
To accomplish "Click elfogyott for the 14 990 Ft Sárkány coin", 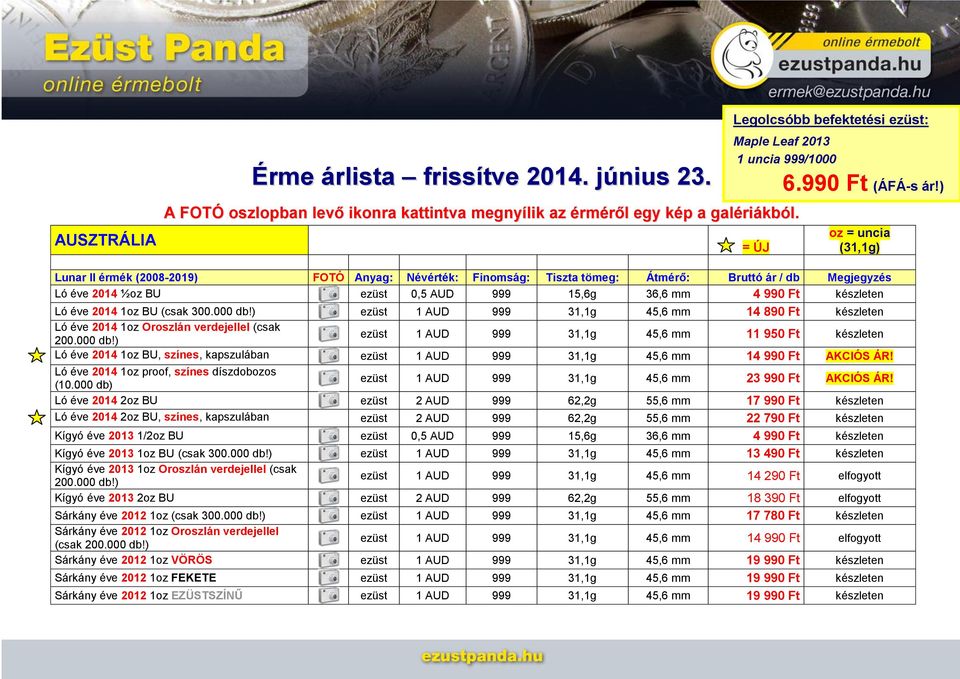I will (859, 538).
